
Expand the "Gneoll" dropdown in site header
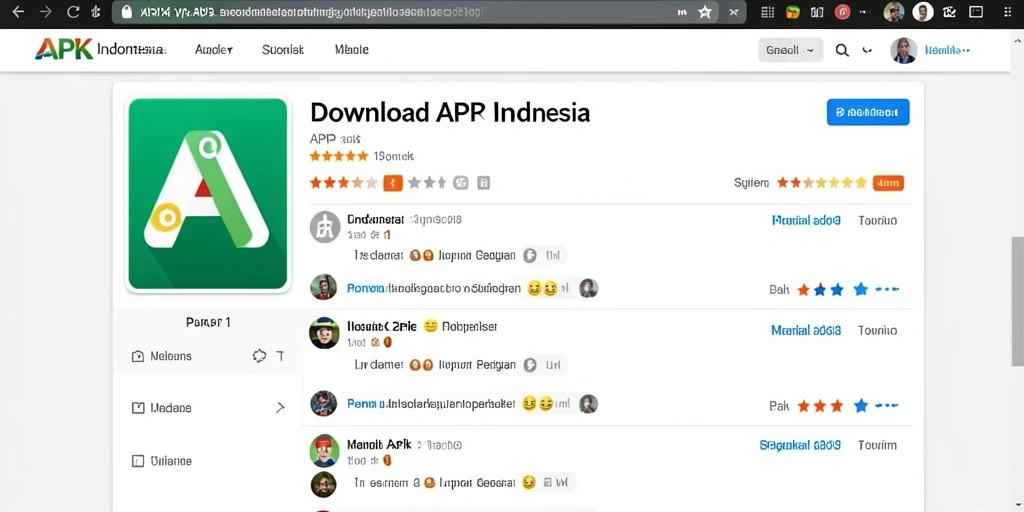click(x=790, y=50)
